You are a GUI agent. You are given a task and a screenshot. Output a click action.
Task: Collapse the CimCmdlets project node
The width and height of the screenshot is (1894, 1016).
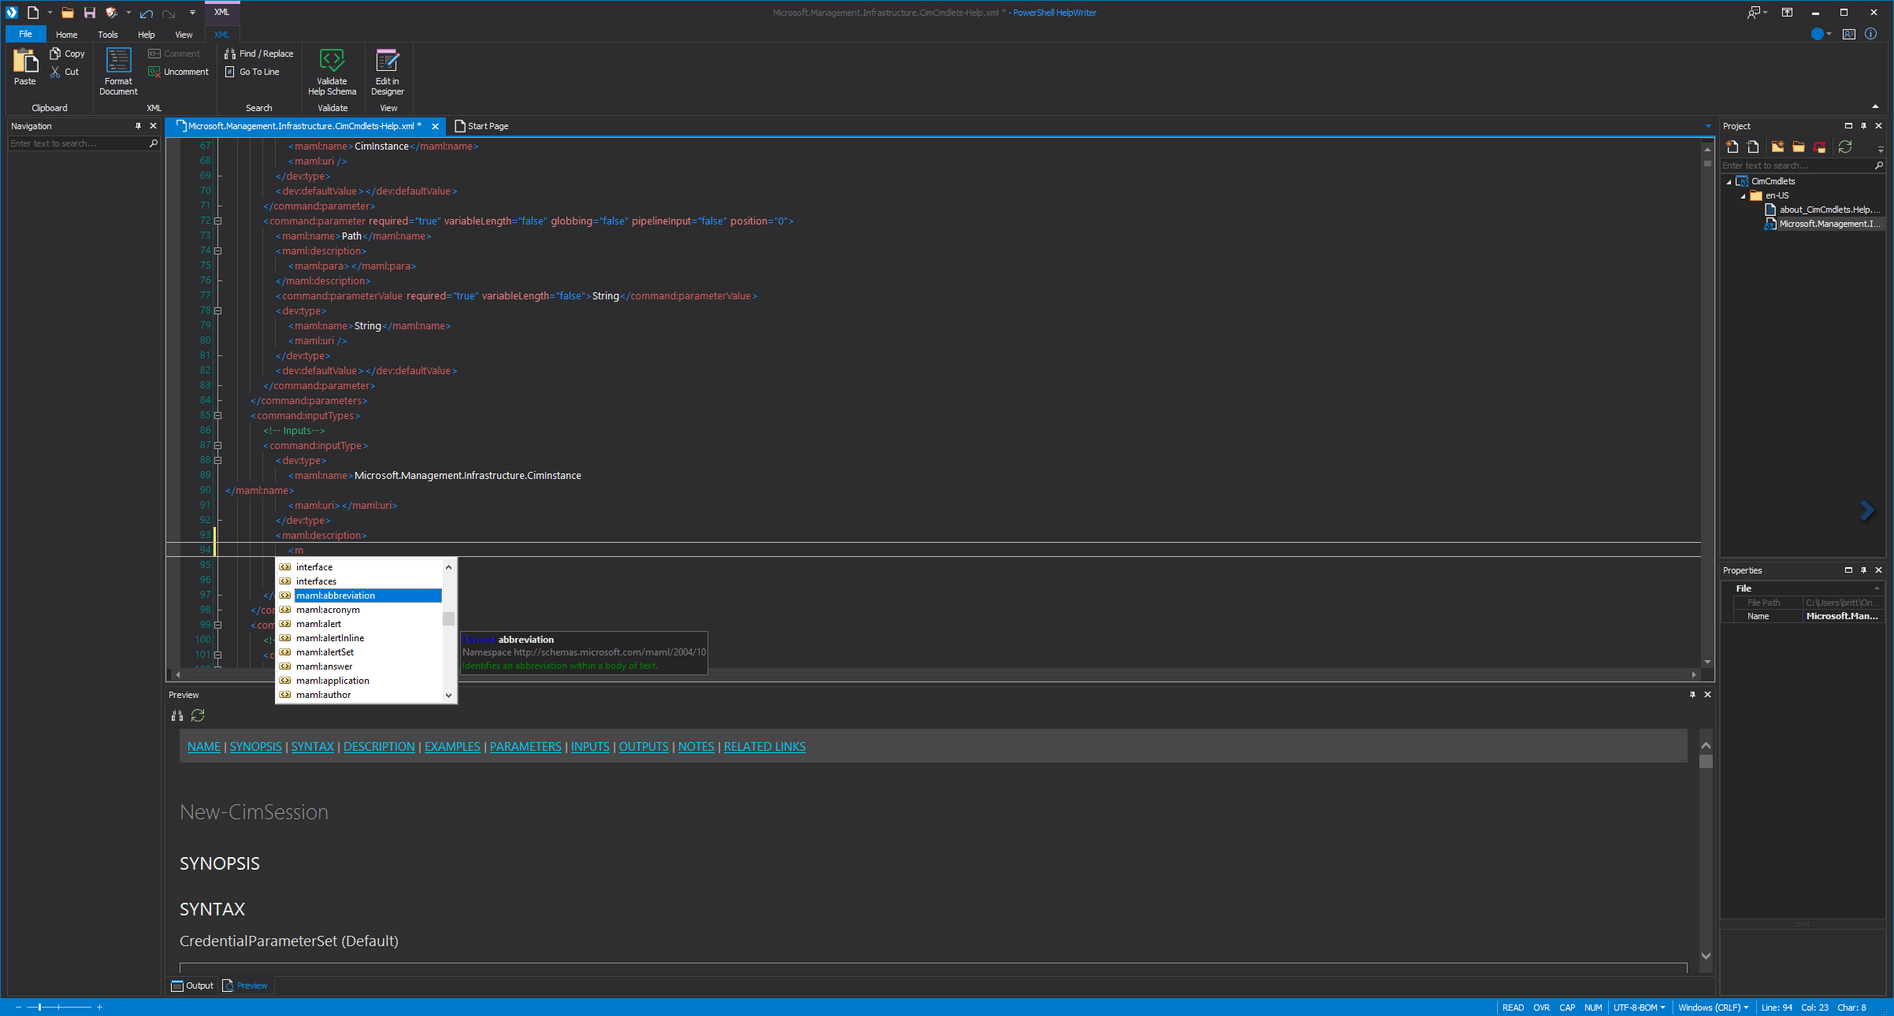click(1729, 182)
